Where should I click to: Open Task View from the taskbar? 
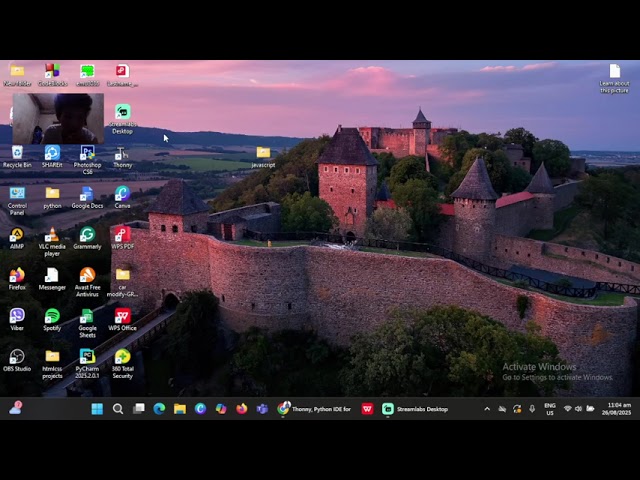coord(139,409)
